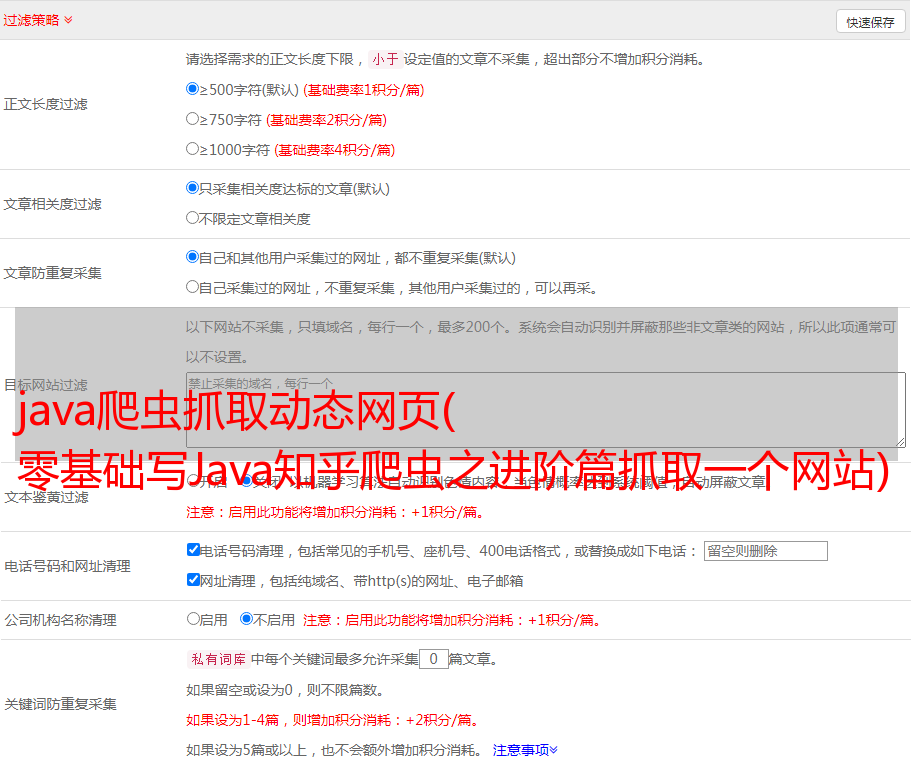
Task: Open the 注意事项 expandable link
Action: tap(525, 750)
